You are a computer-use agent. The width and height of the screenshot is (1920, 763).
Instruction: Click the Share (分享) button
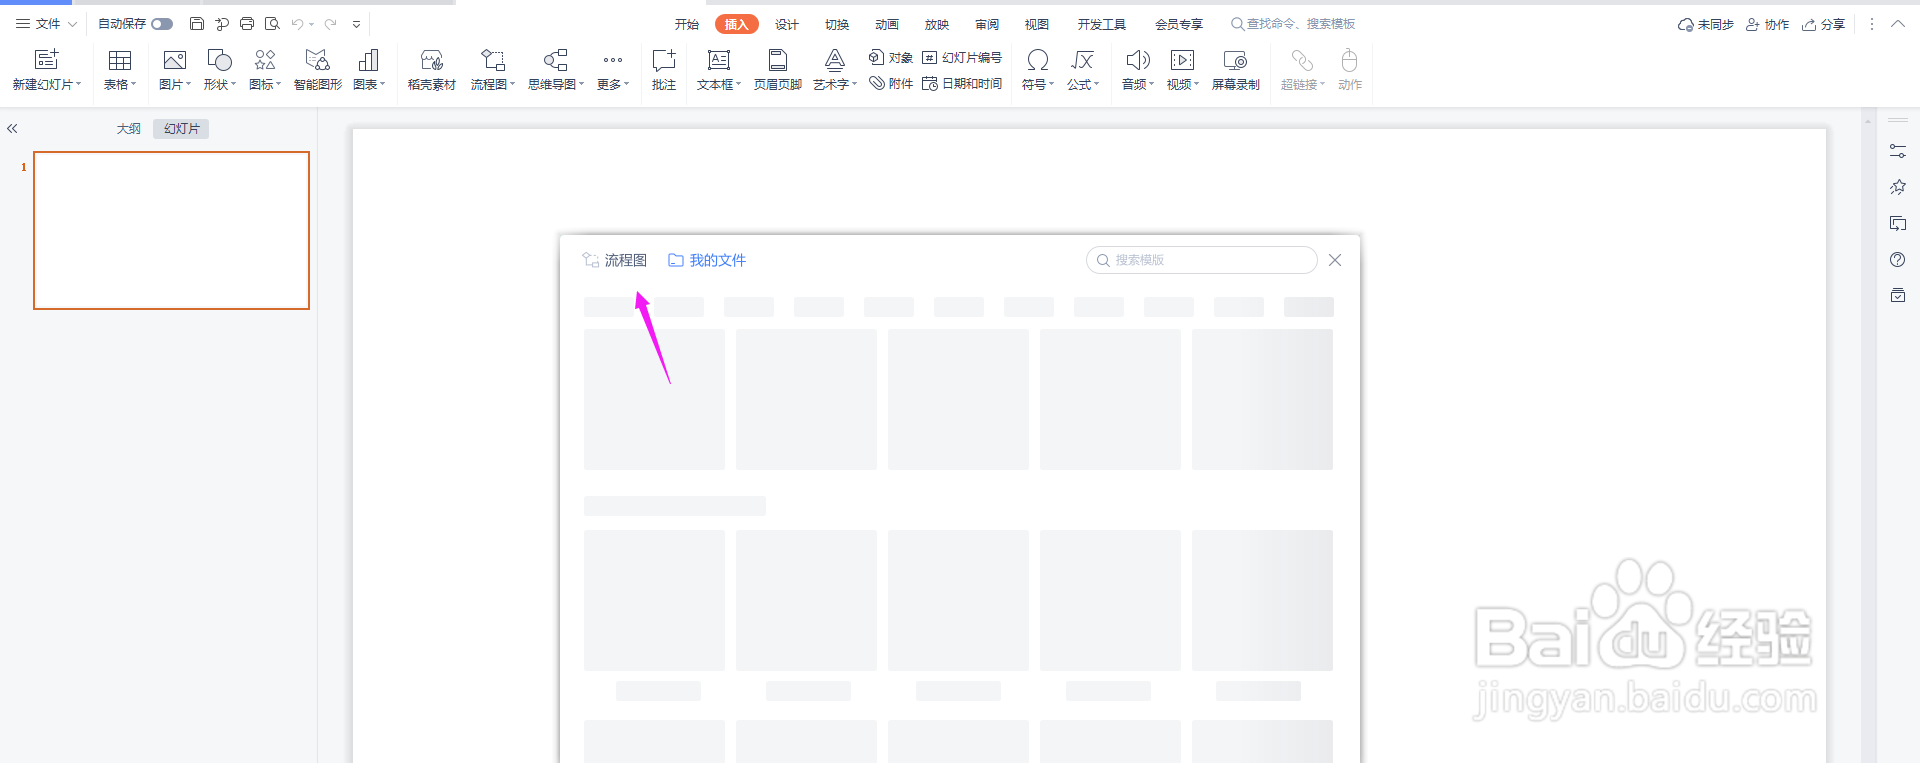click(x=1824, y=24)
